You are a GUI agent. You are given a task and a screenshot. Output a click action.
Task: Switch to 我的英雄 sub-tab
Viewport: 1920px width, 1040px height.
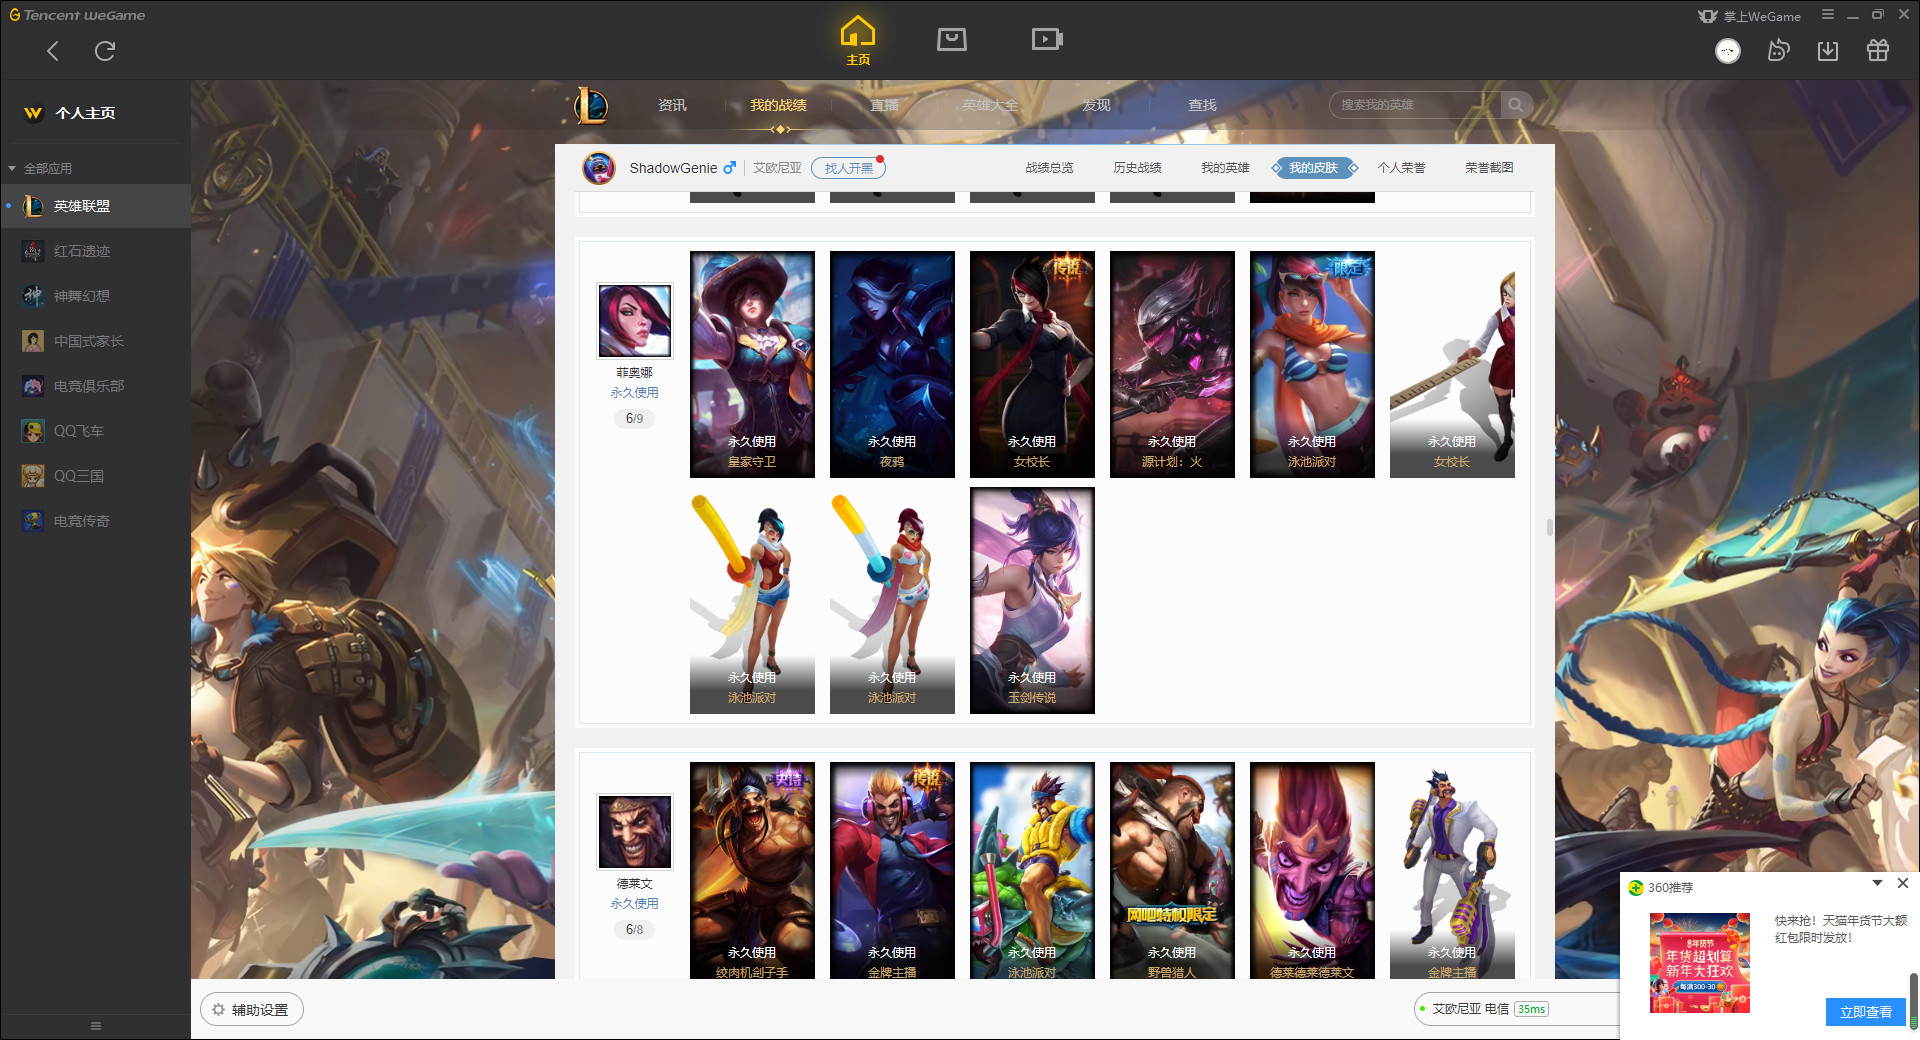click(x=1225, y=168)
